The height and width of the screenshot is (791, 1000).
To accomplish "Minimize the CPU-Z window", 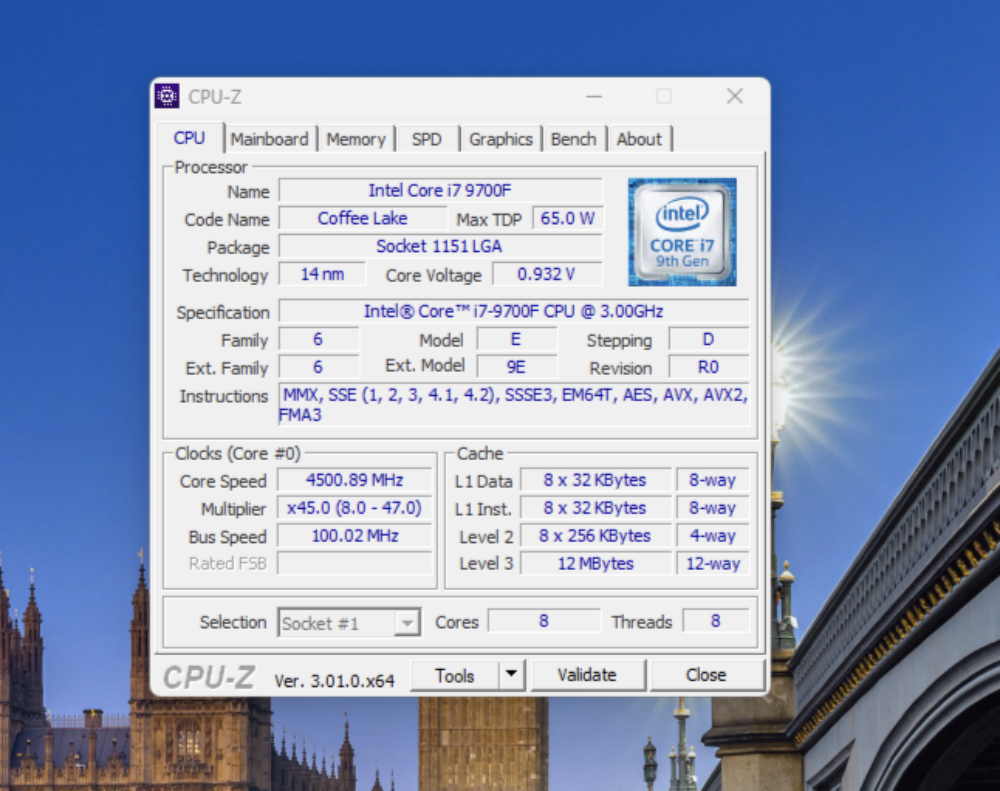I will (x=594, y=96).
